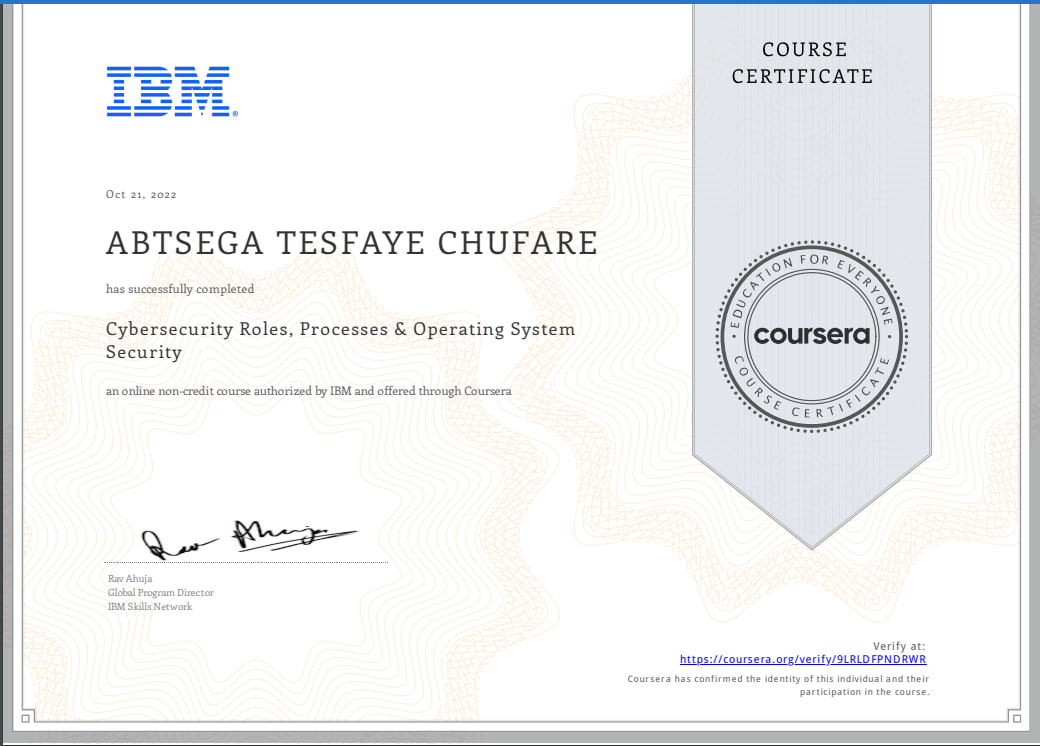Click the "Verify at:" label
This screenshot has height=746, width=1040.
coord(899,646)
